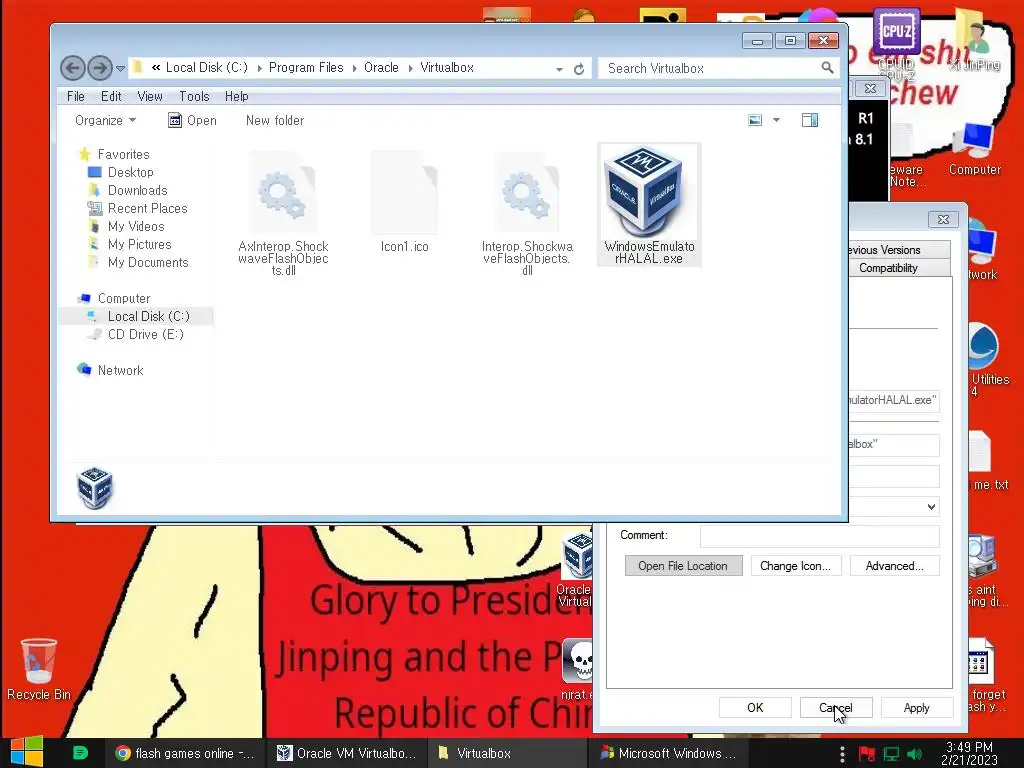Screen dimensions: 1024x768
Task: Select Computer in the navigation pane
Action: pyautogui.click(x=123, y=298)
